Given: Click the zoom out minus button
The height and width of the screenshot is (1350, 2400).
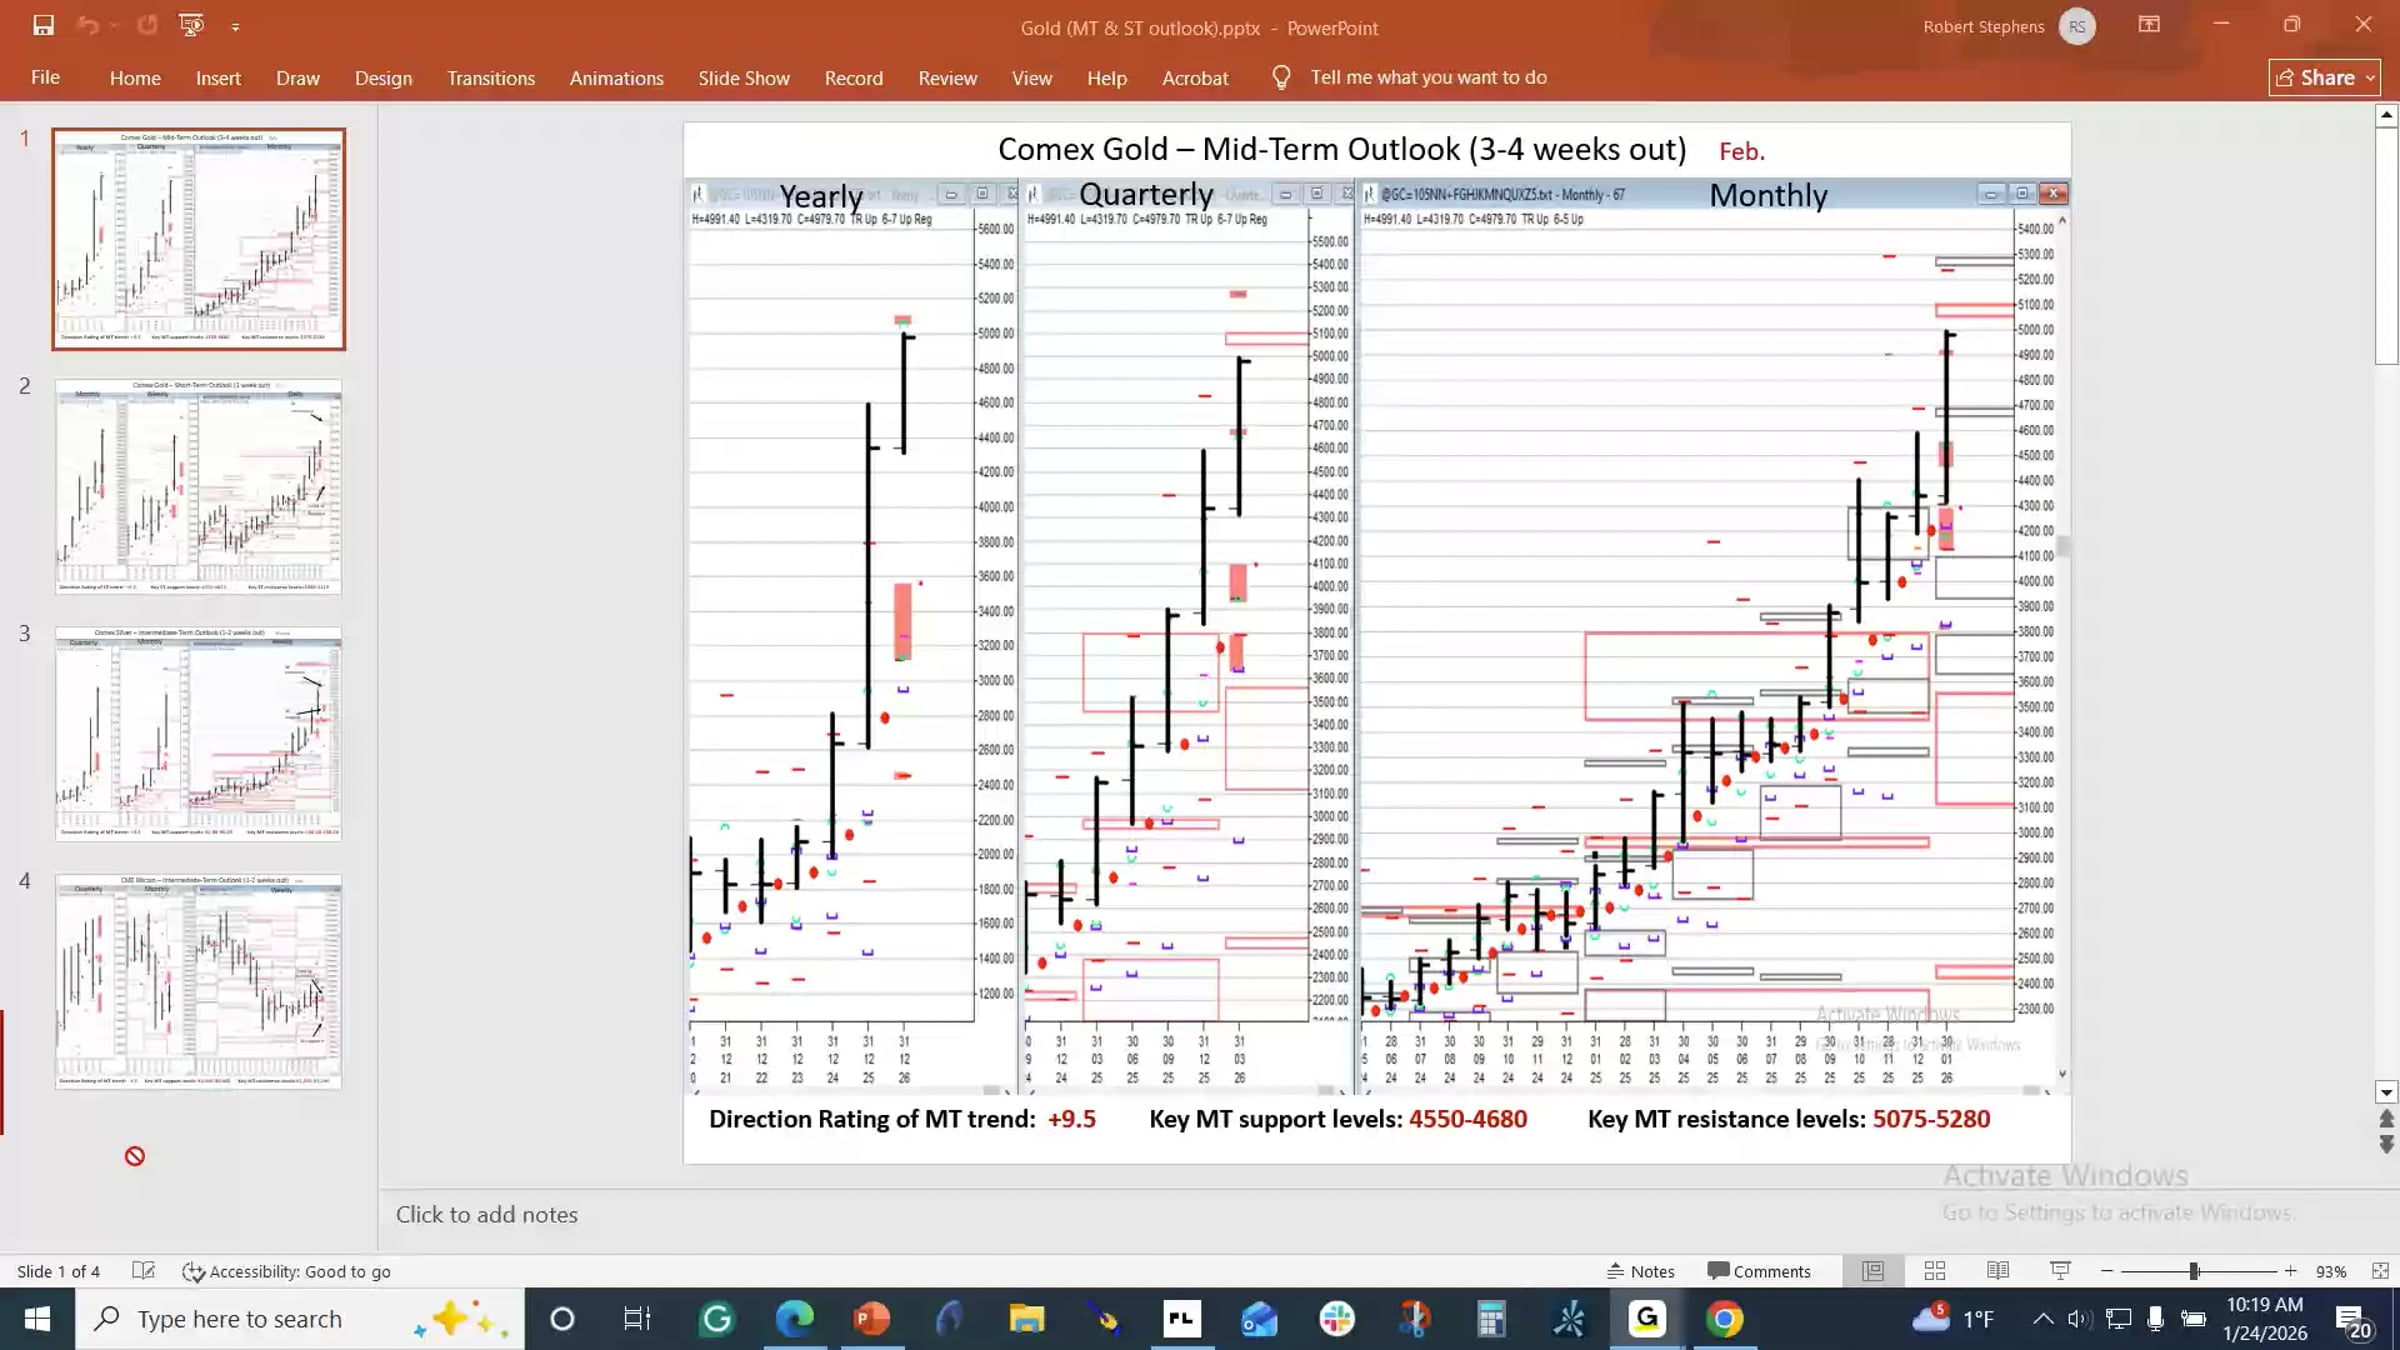Looking at the screenshot, I should point(2107,1271).
